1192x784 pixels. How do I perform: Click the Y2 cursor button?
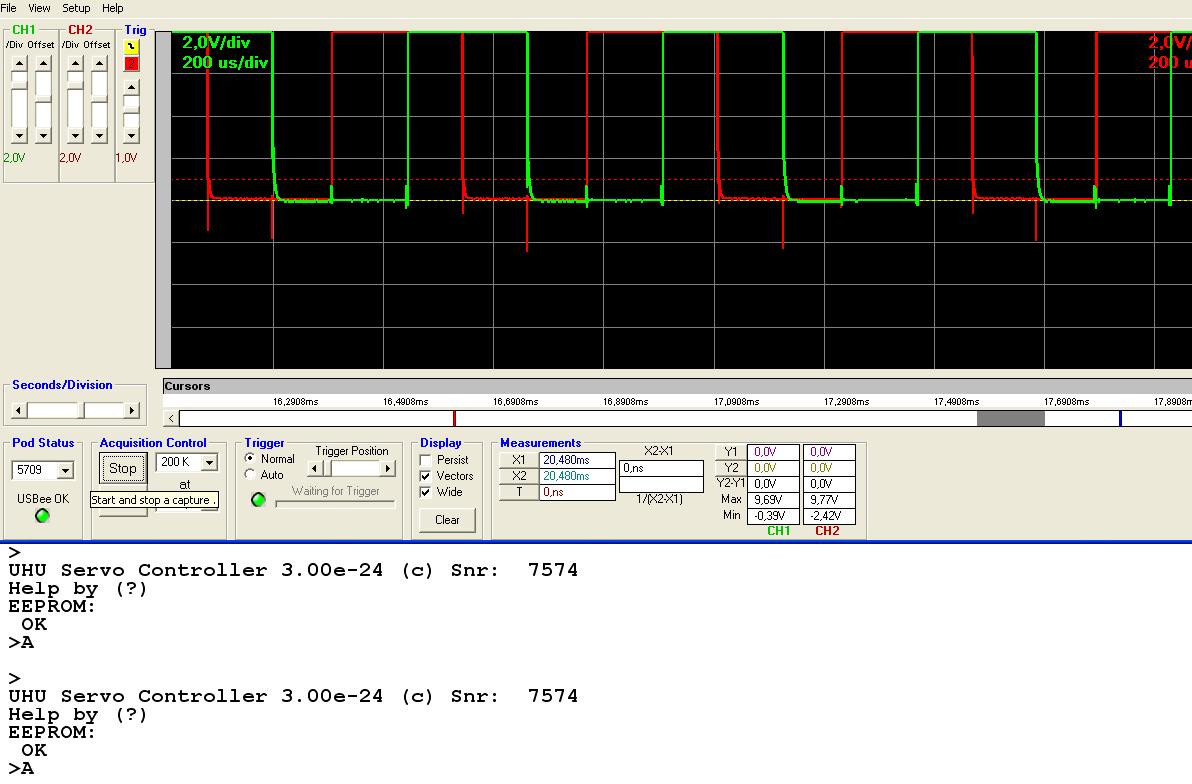(731, 468)
